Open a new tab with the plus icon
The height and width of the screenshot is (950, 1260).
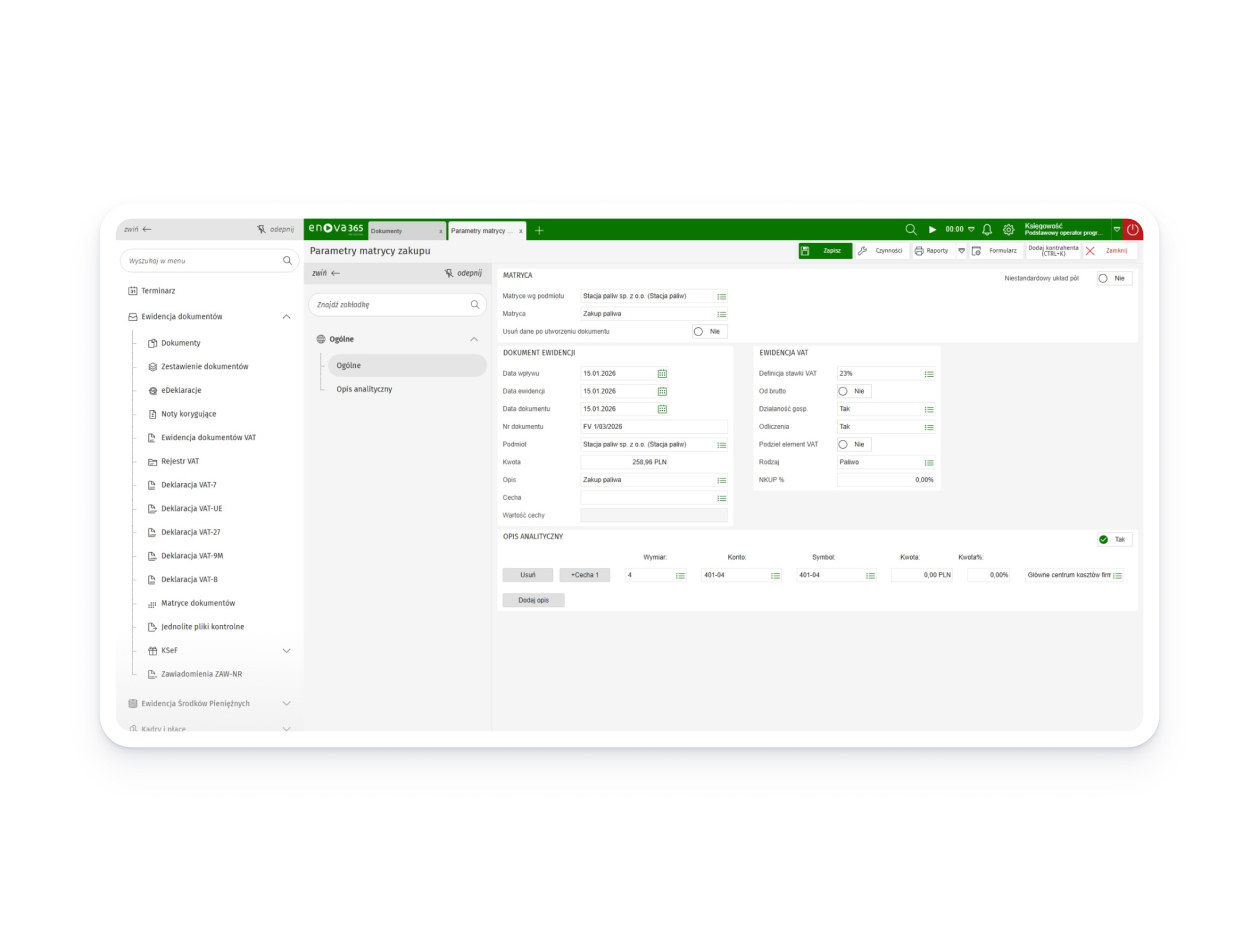click(x=539, y=231)
